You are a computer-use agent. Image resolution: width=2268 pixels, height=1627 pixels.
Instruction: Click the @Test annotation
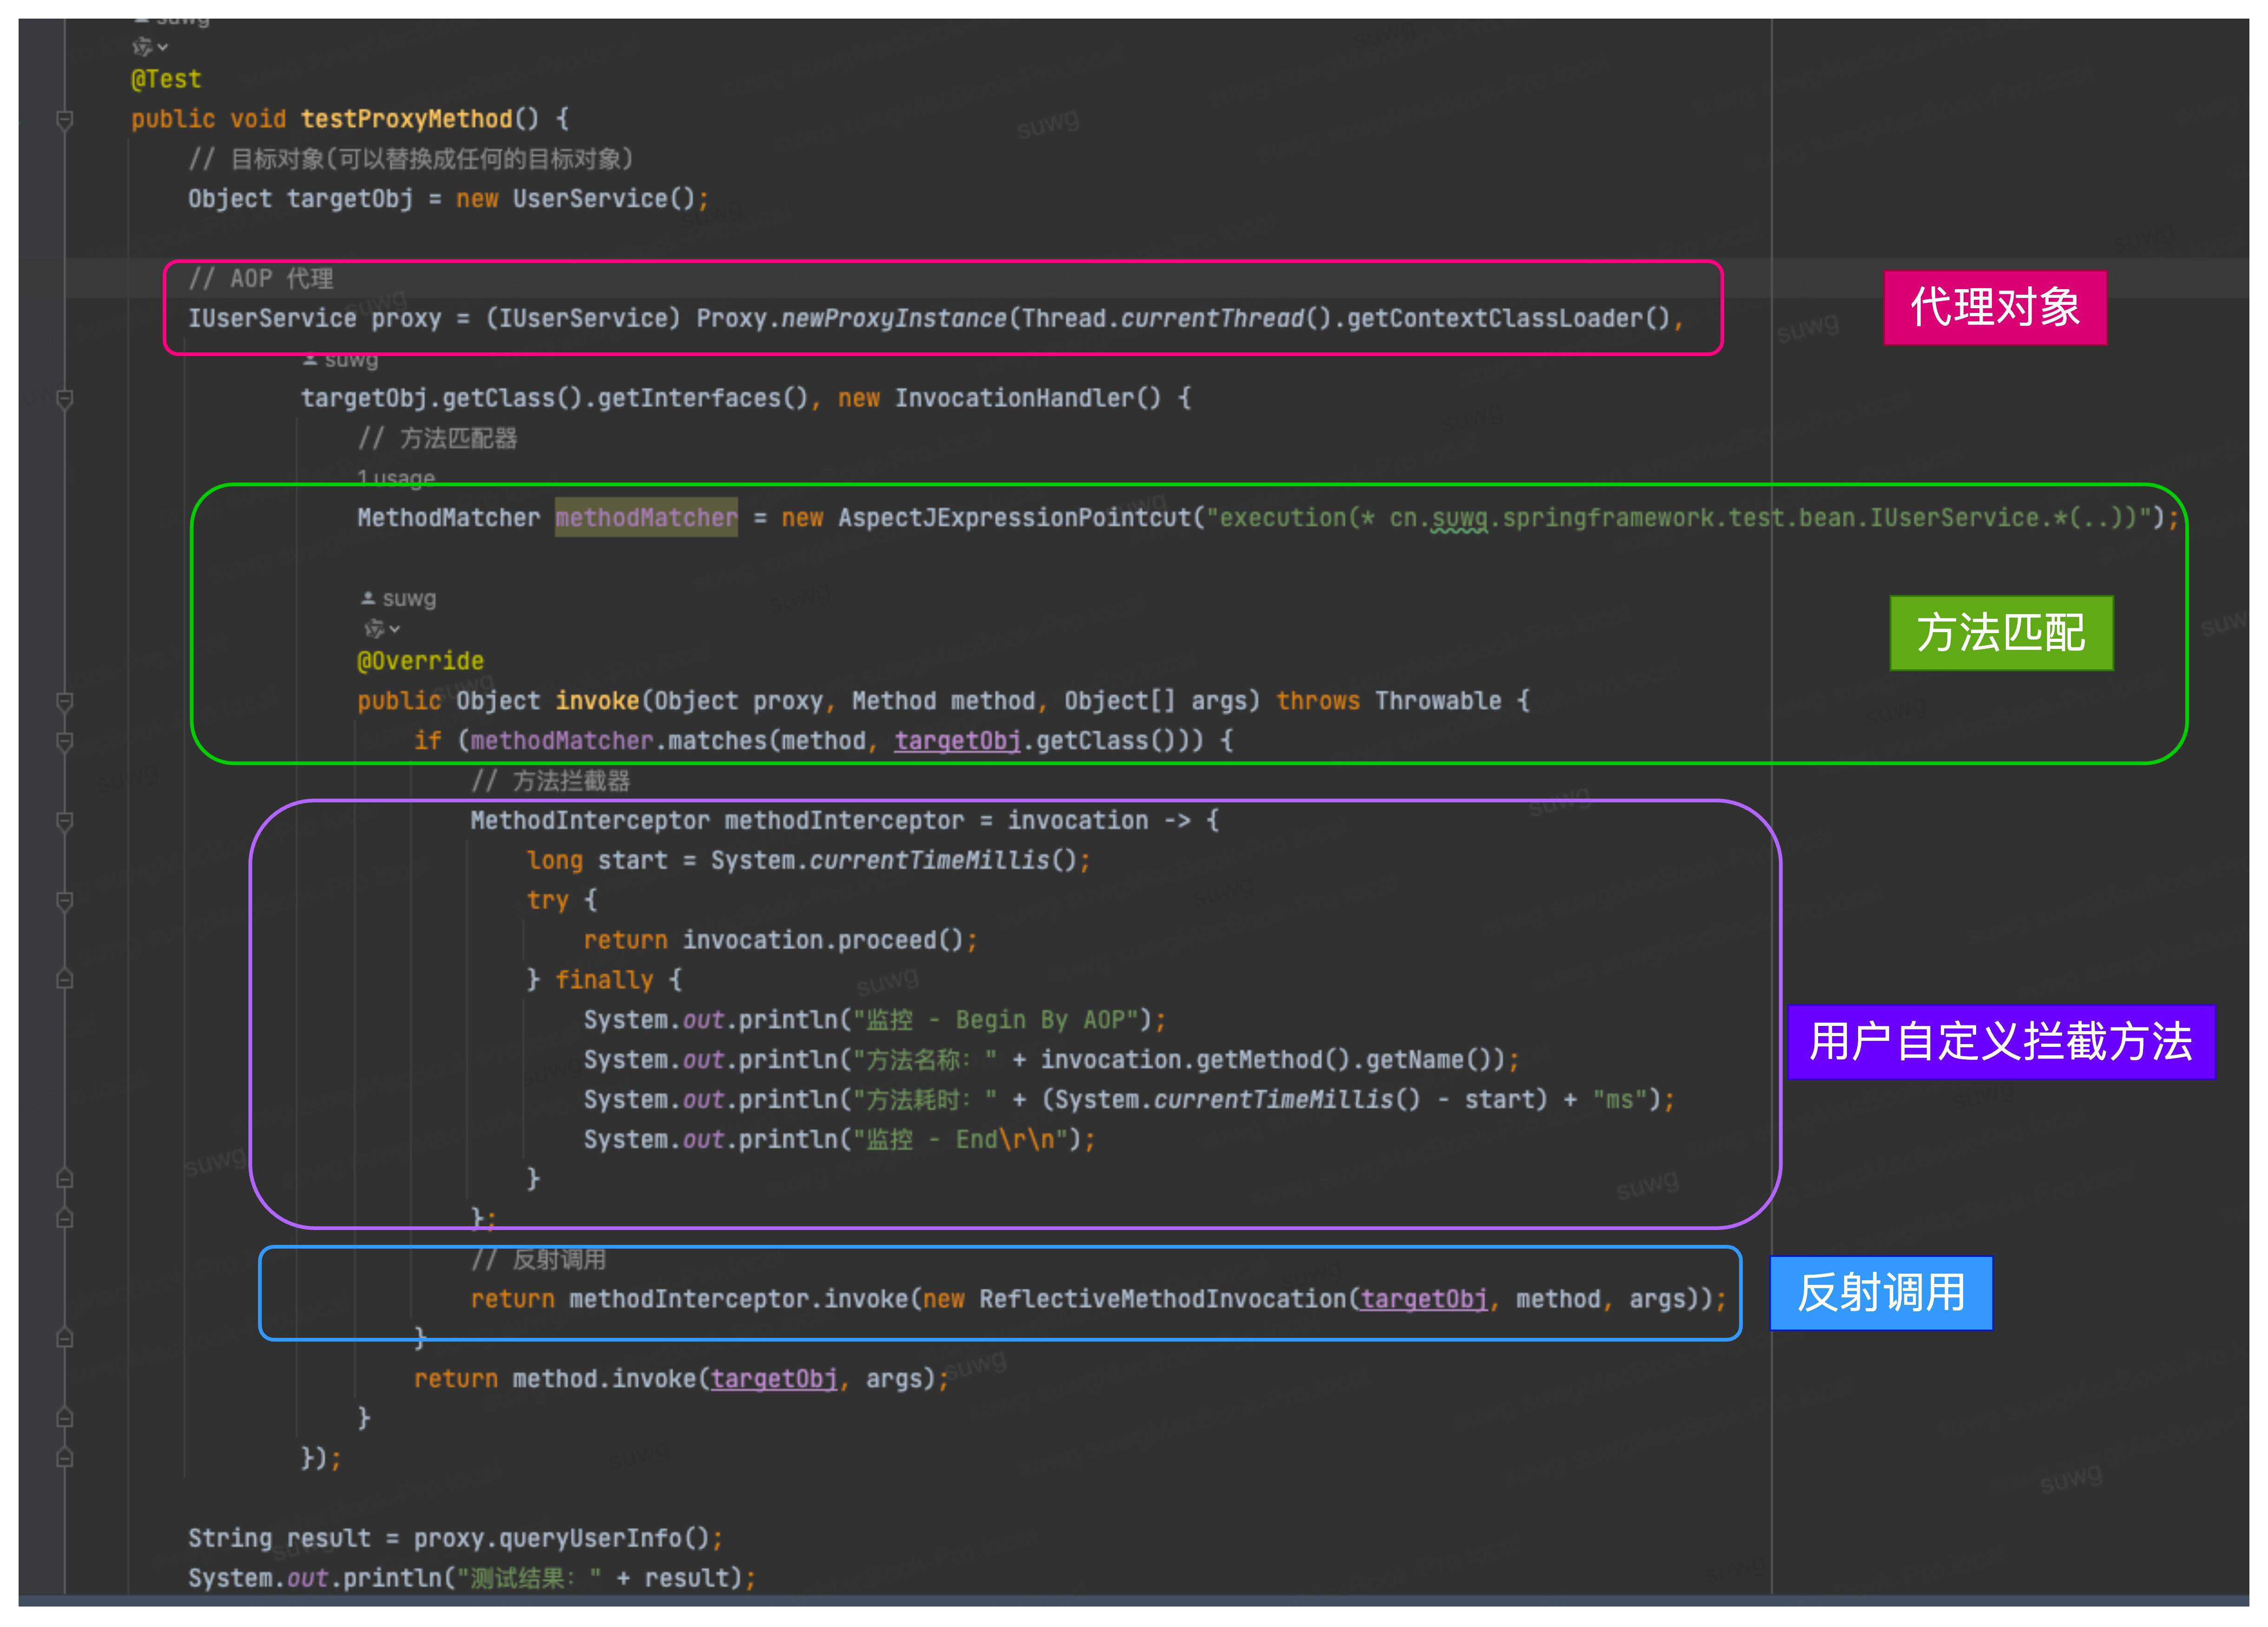166,79
